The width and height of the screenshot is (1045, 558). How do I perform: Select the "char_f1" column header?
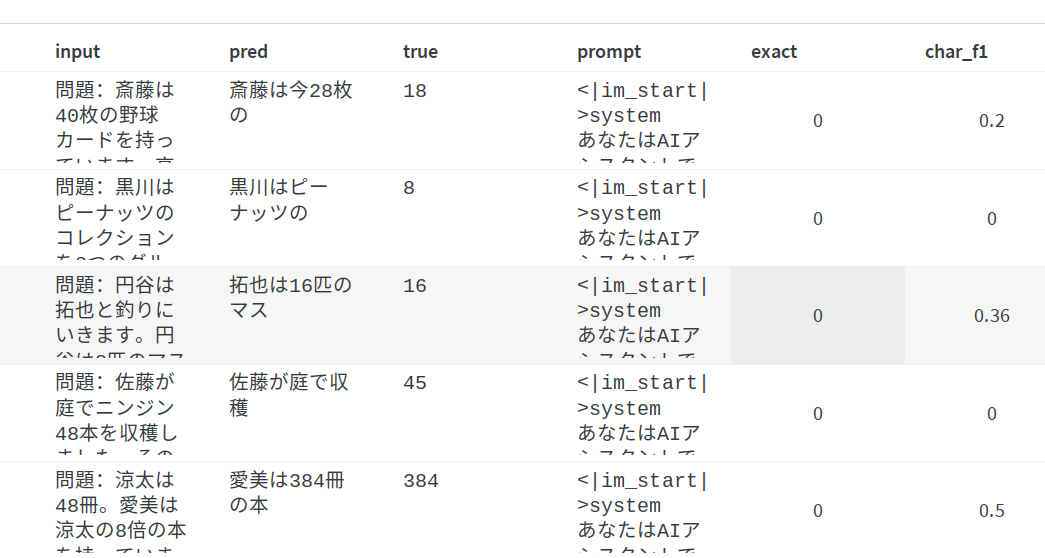click(x=956, y=52)
